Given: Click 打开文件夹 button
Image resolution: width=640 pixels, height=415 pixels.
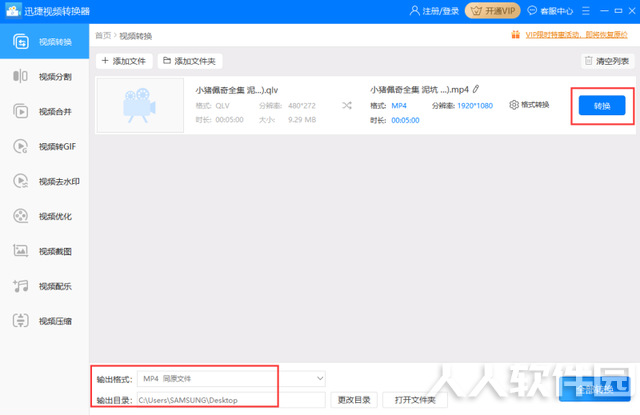Looking at the screenshot, I should [415, 400].
